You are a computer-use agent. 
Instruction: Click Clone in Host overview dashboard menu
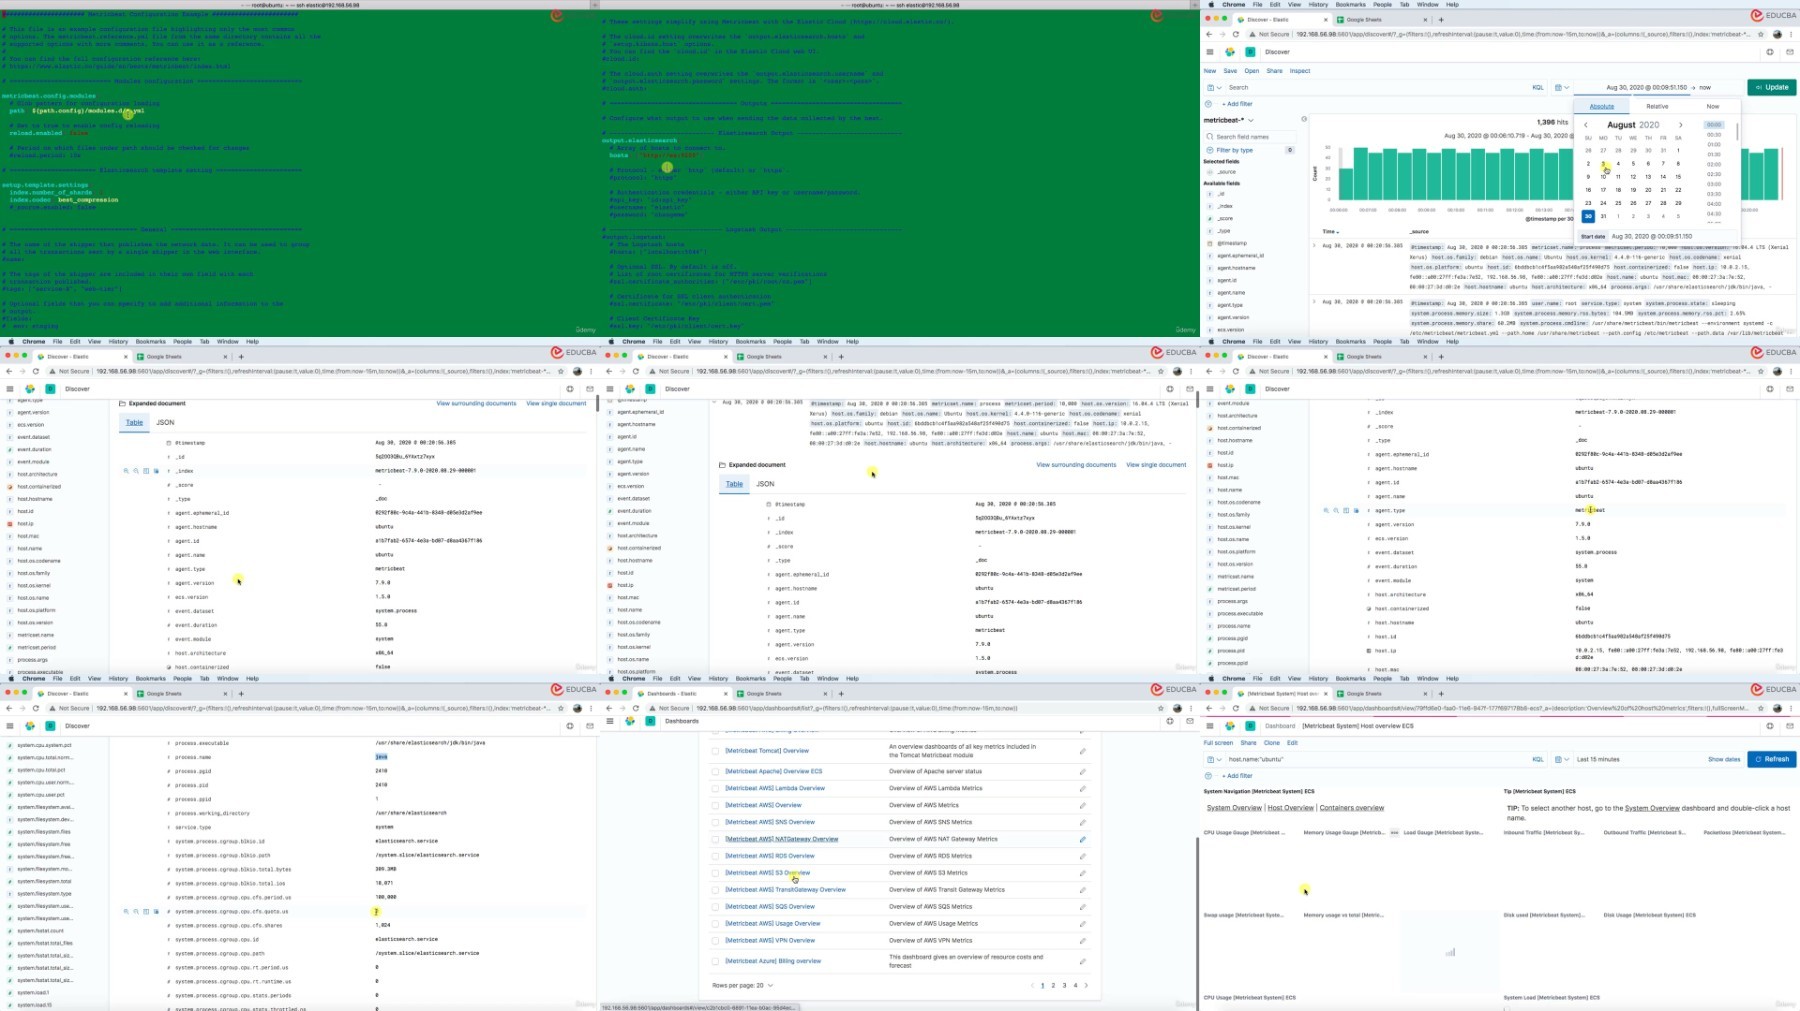pos(1271,743)
